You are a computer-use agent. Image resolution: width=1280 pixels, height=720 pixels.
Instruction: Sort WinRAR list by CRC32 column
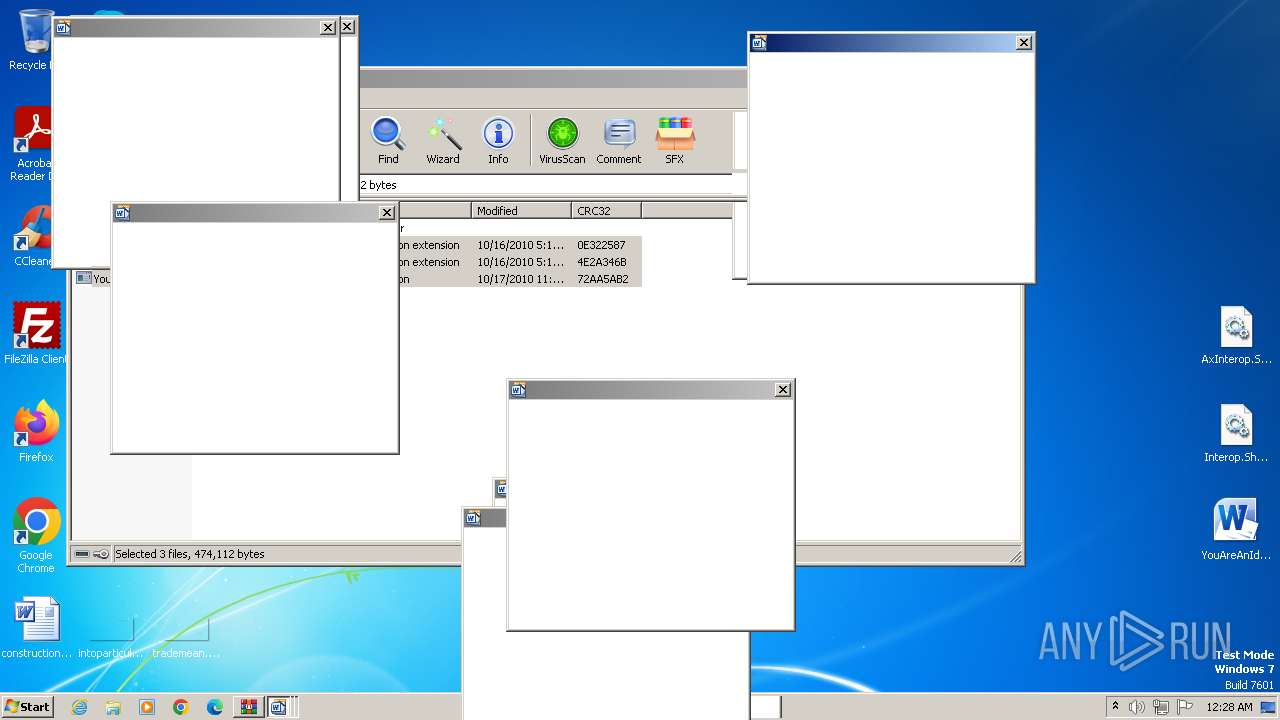(x=606, y=210)
